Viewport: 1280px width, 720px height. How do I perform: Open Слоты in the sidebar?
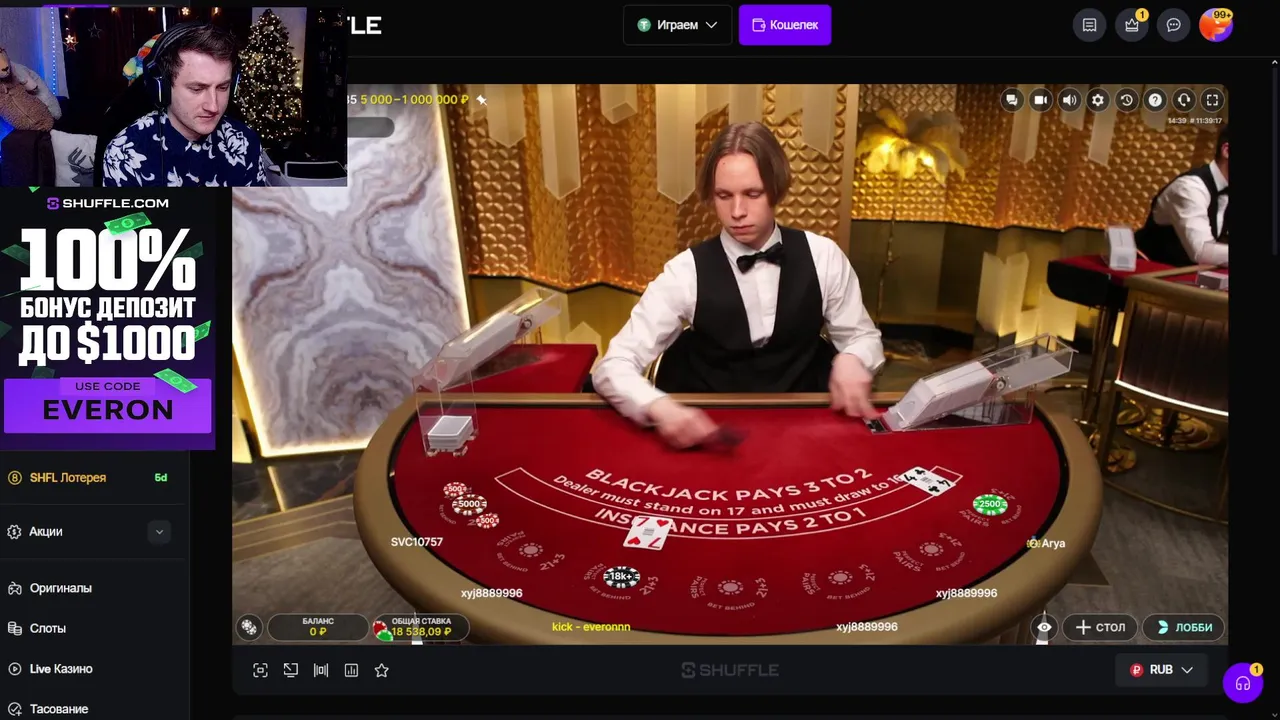coord(48,628)
